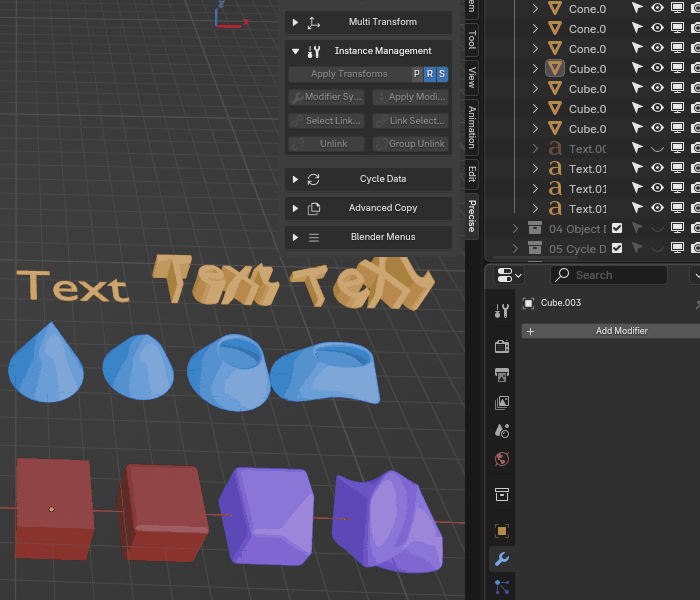This screenshot has height=600, width=700.
Task: Click the Multi Transform axes icon
Action: pos(313,22)
